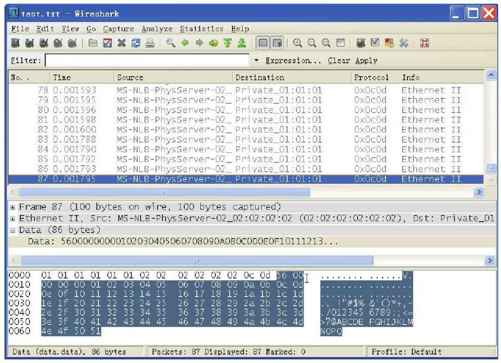
Task: Click the Zoom In toolbar icon
Action: (297, 43)
